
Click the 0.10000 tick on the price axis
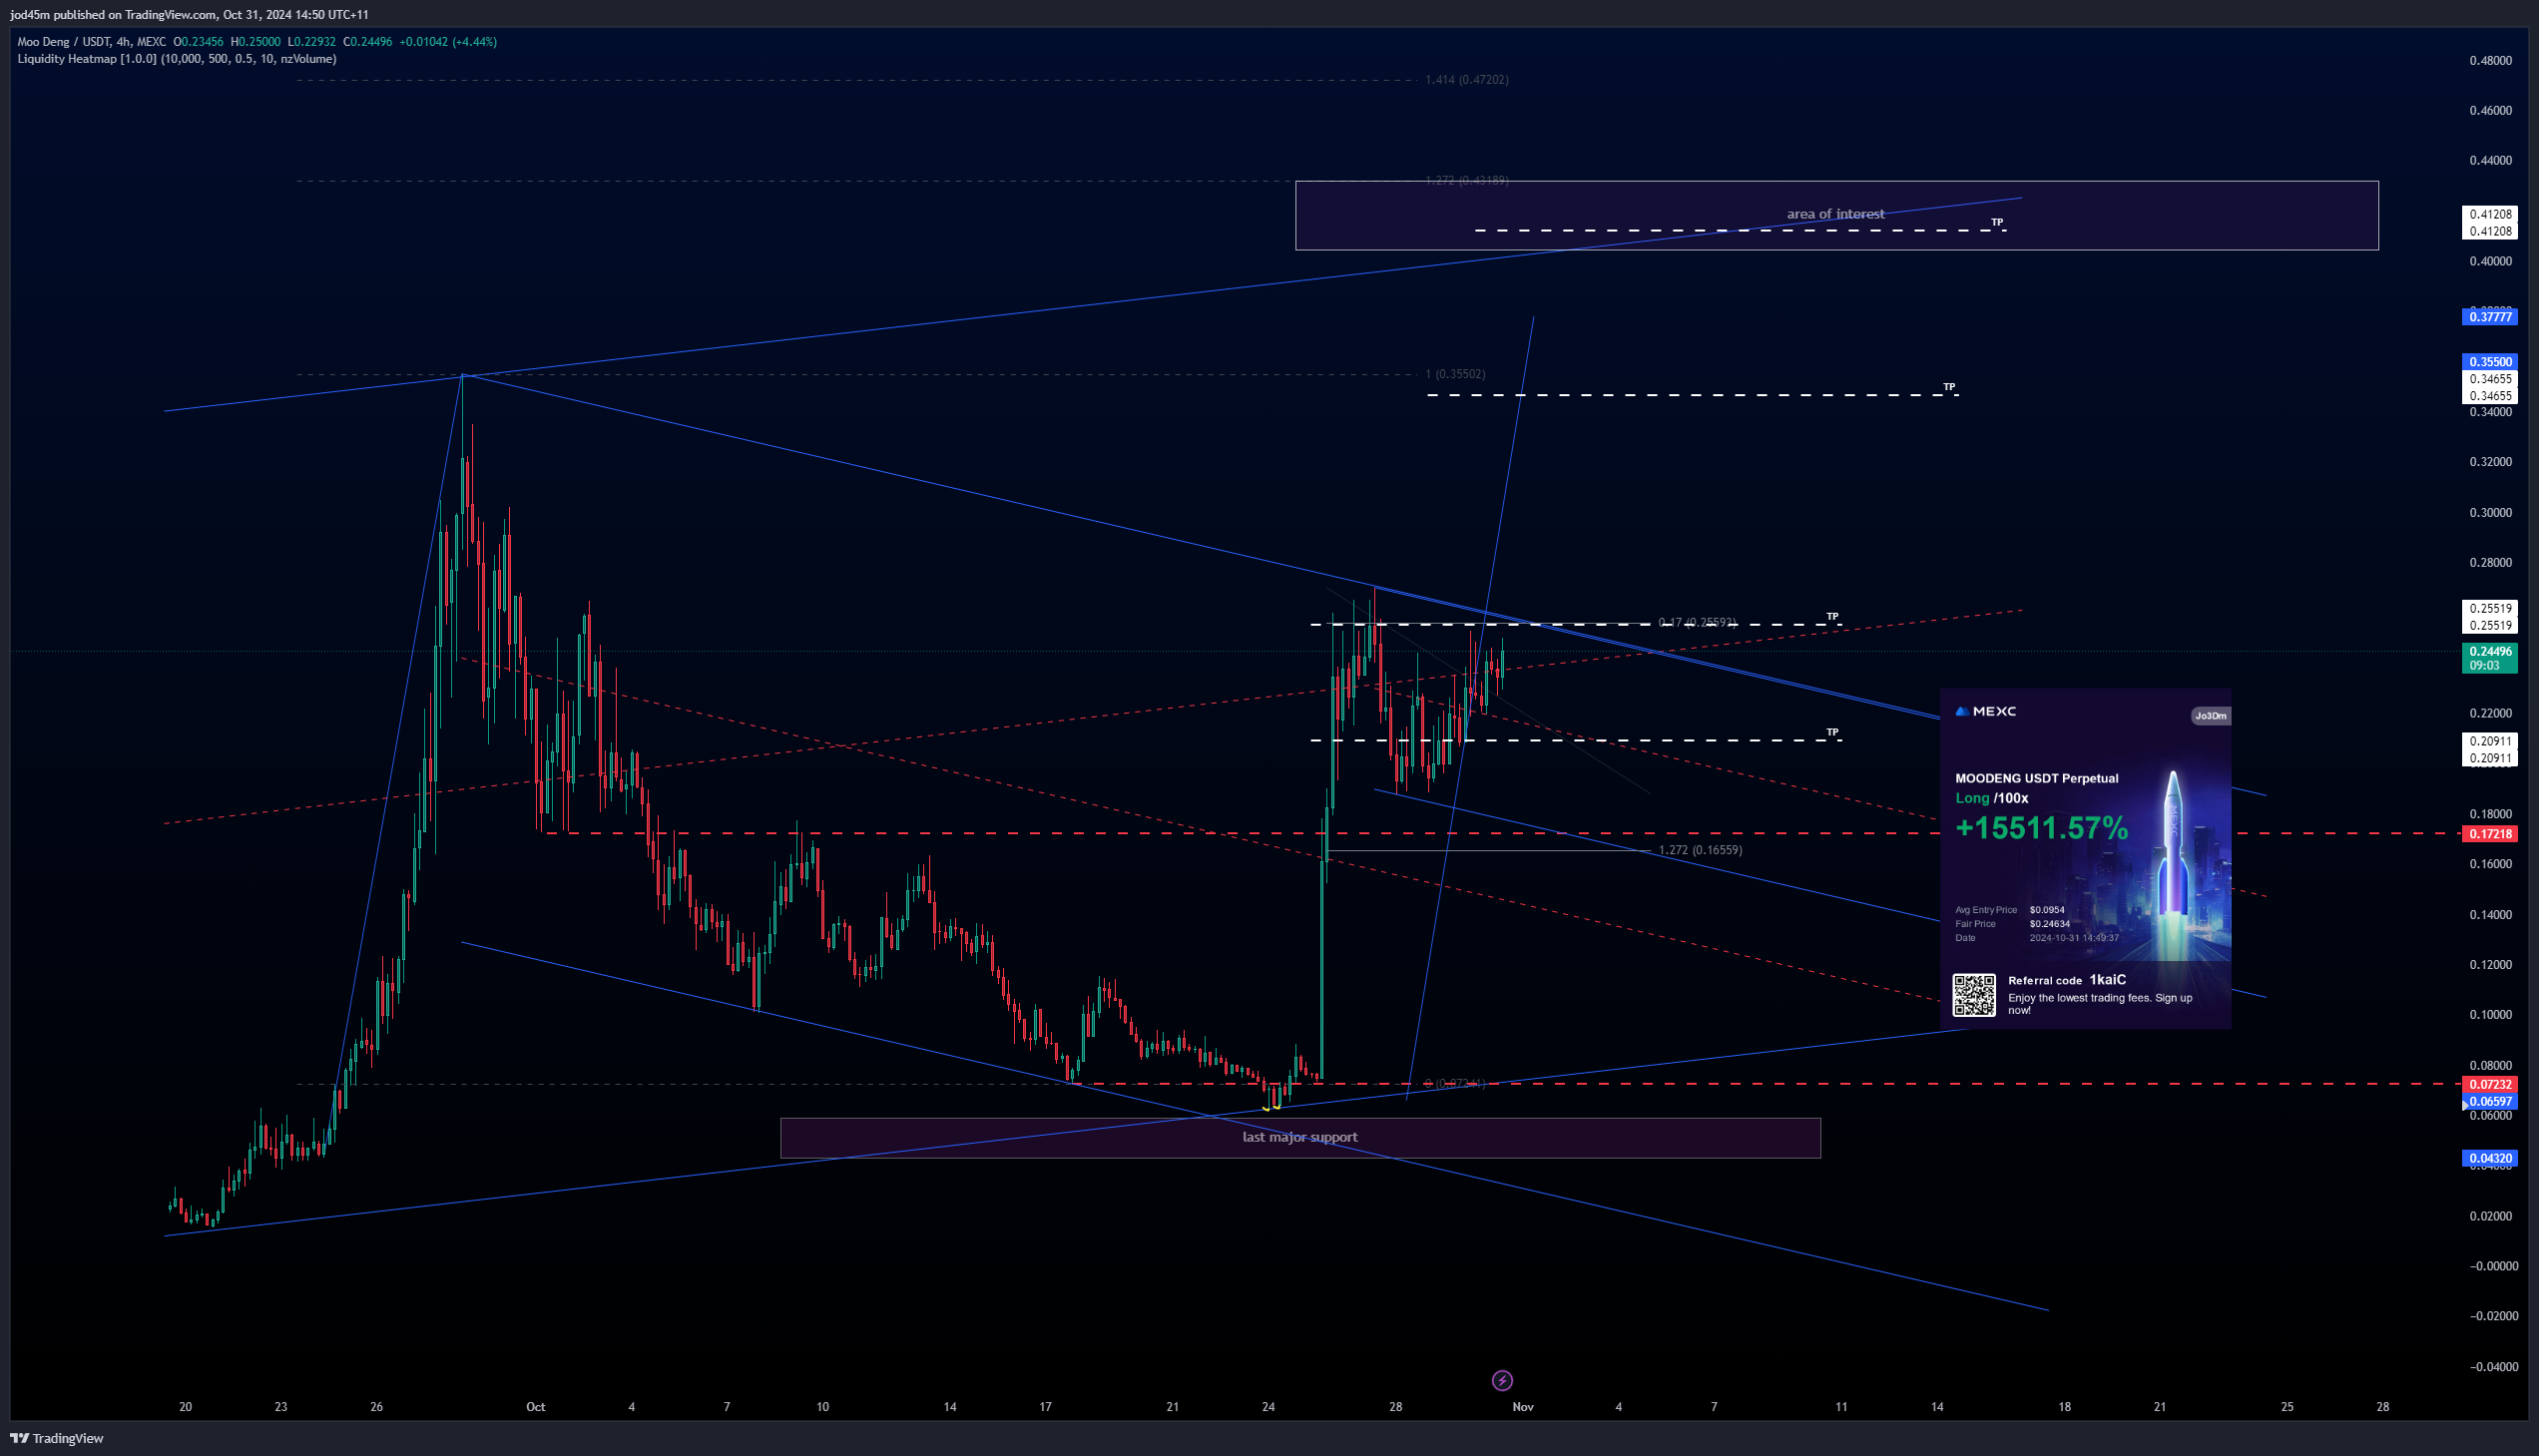[x=2490, y=1015]
